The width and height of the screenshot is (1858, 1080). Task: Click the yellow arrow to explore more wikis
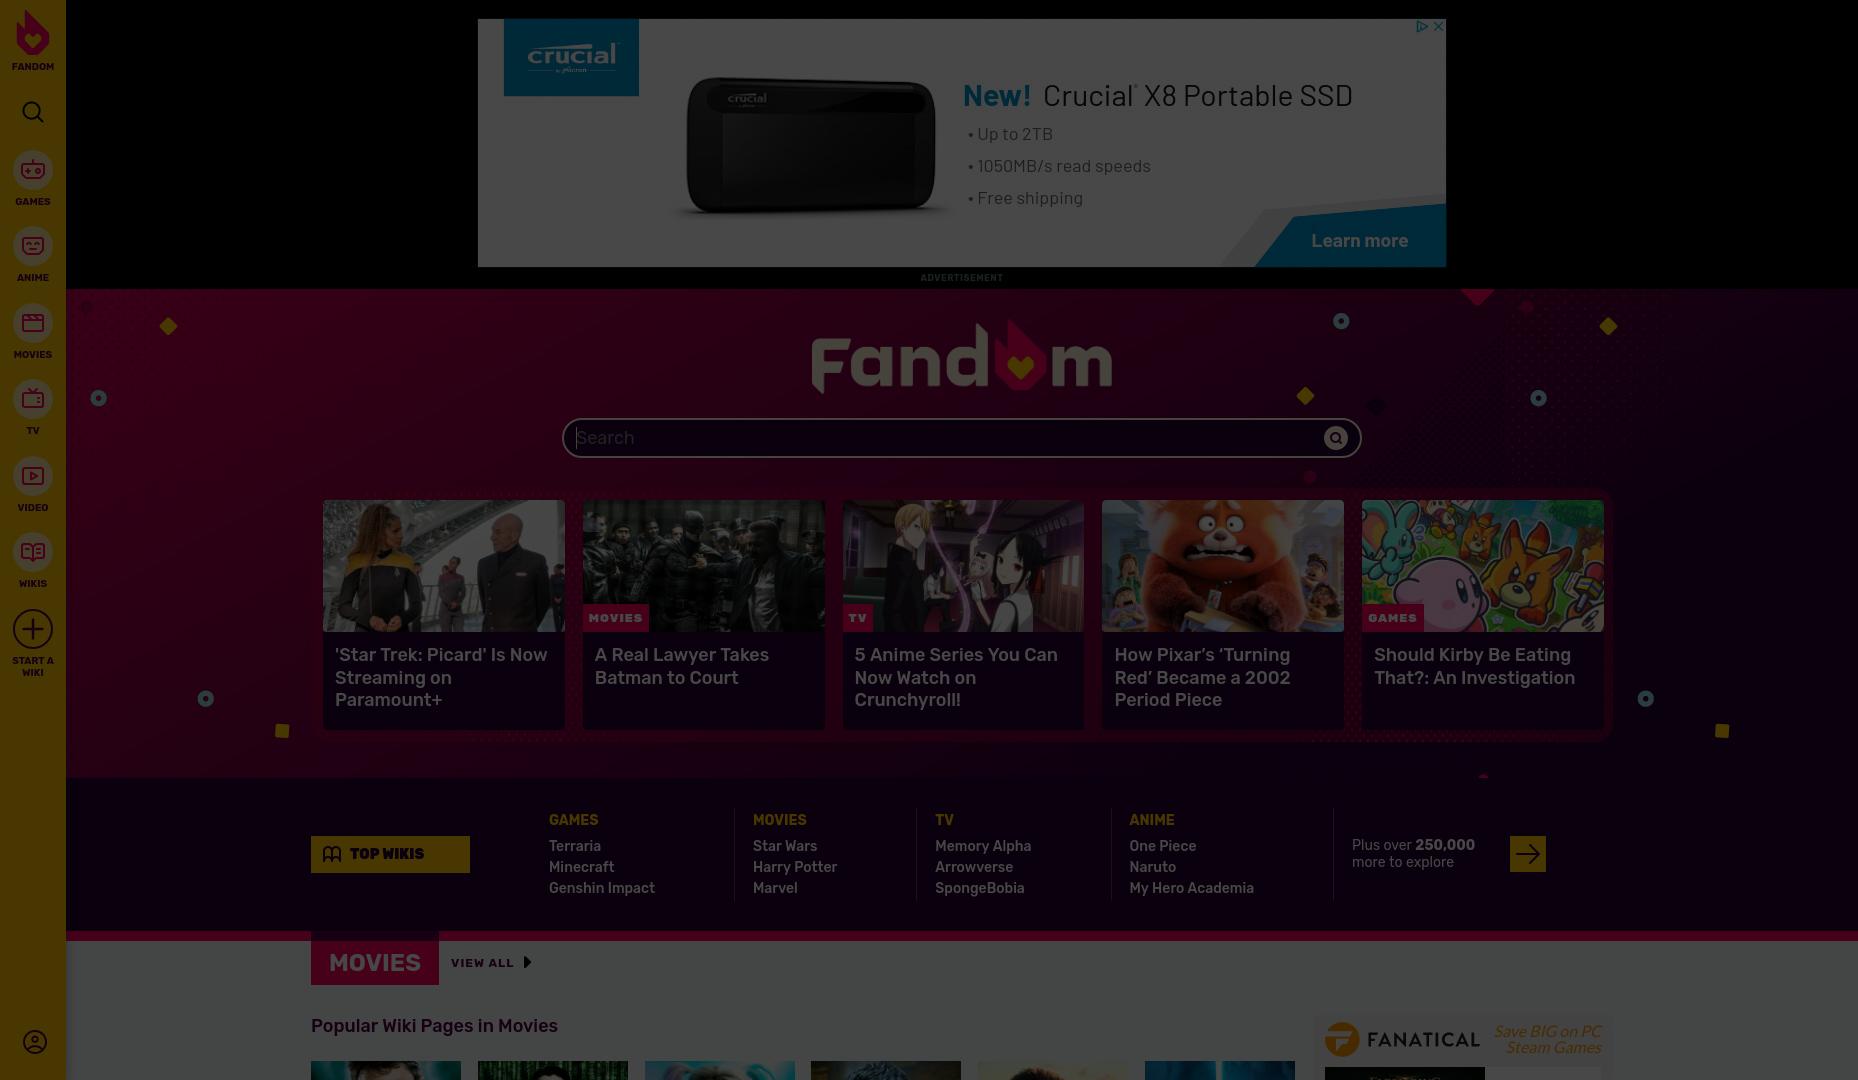[1527, 854]
